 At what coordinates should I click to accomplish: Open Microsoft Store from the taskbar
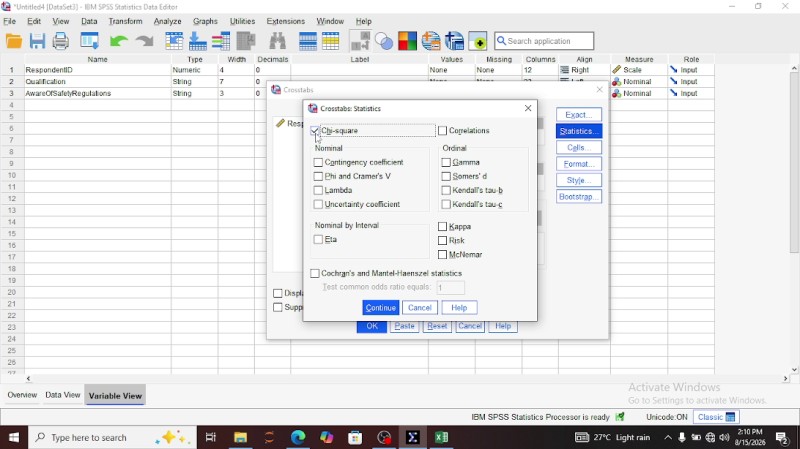355,437
